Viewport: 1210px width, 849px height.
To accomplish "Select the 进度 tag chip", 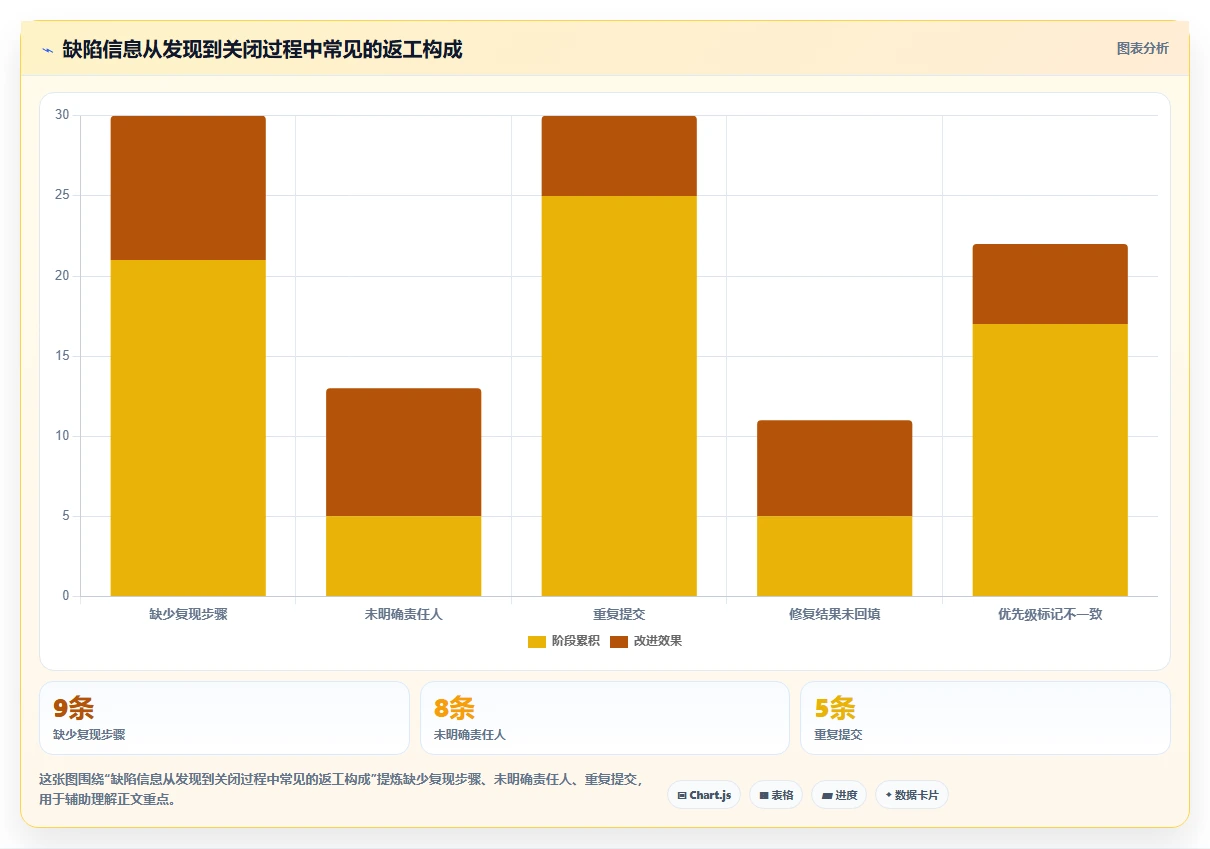I will click(839, 795).
